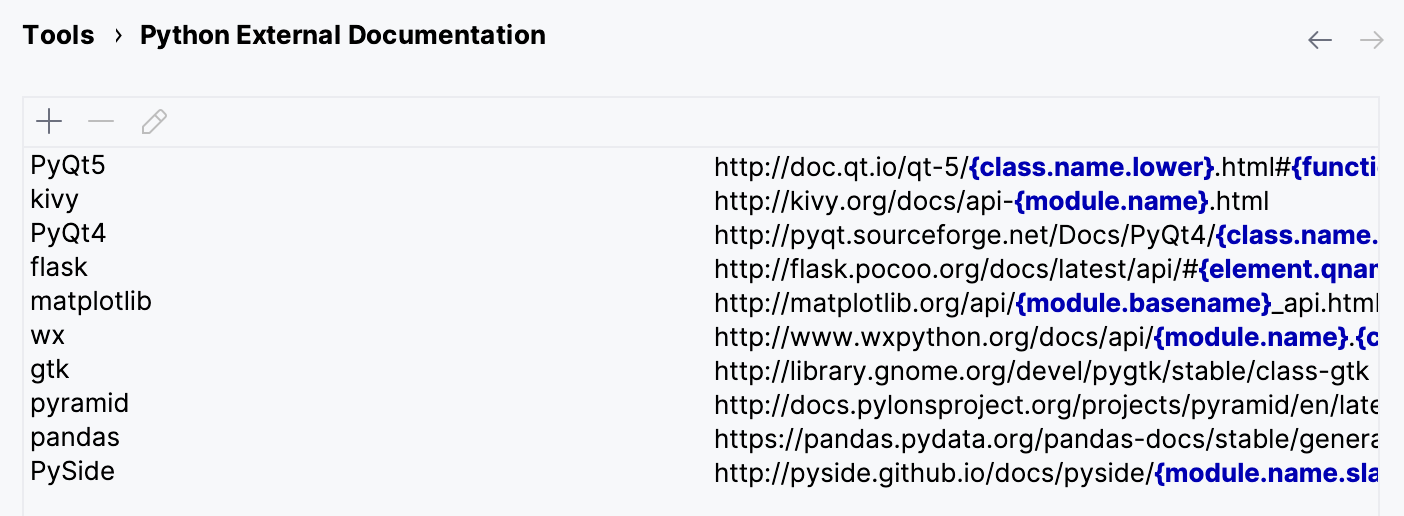Select the wx module row
Image resolution: width=1404 pixels, height=516 pixels.
point(701,336)
